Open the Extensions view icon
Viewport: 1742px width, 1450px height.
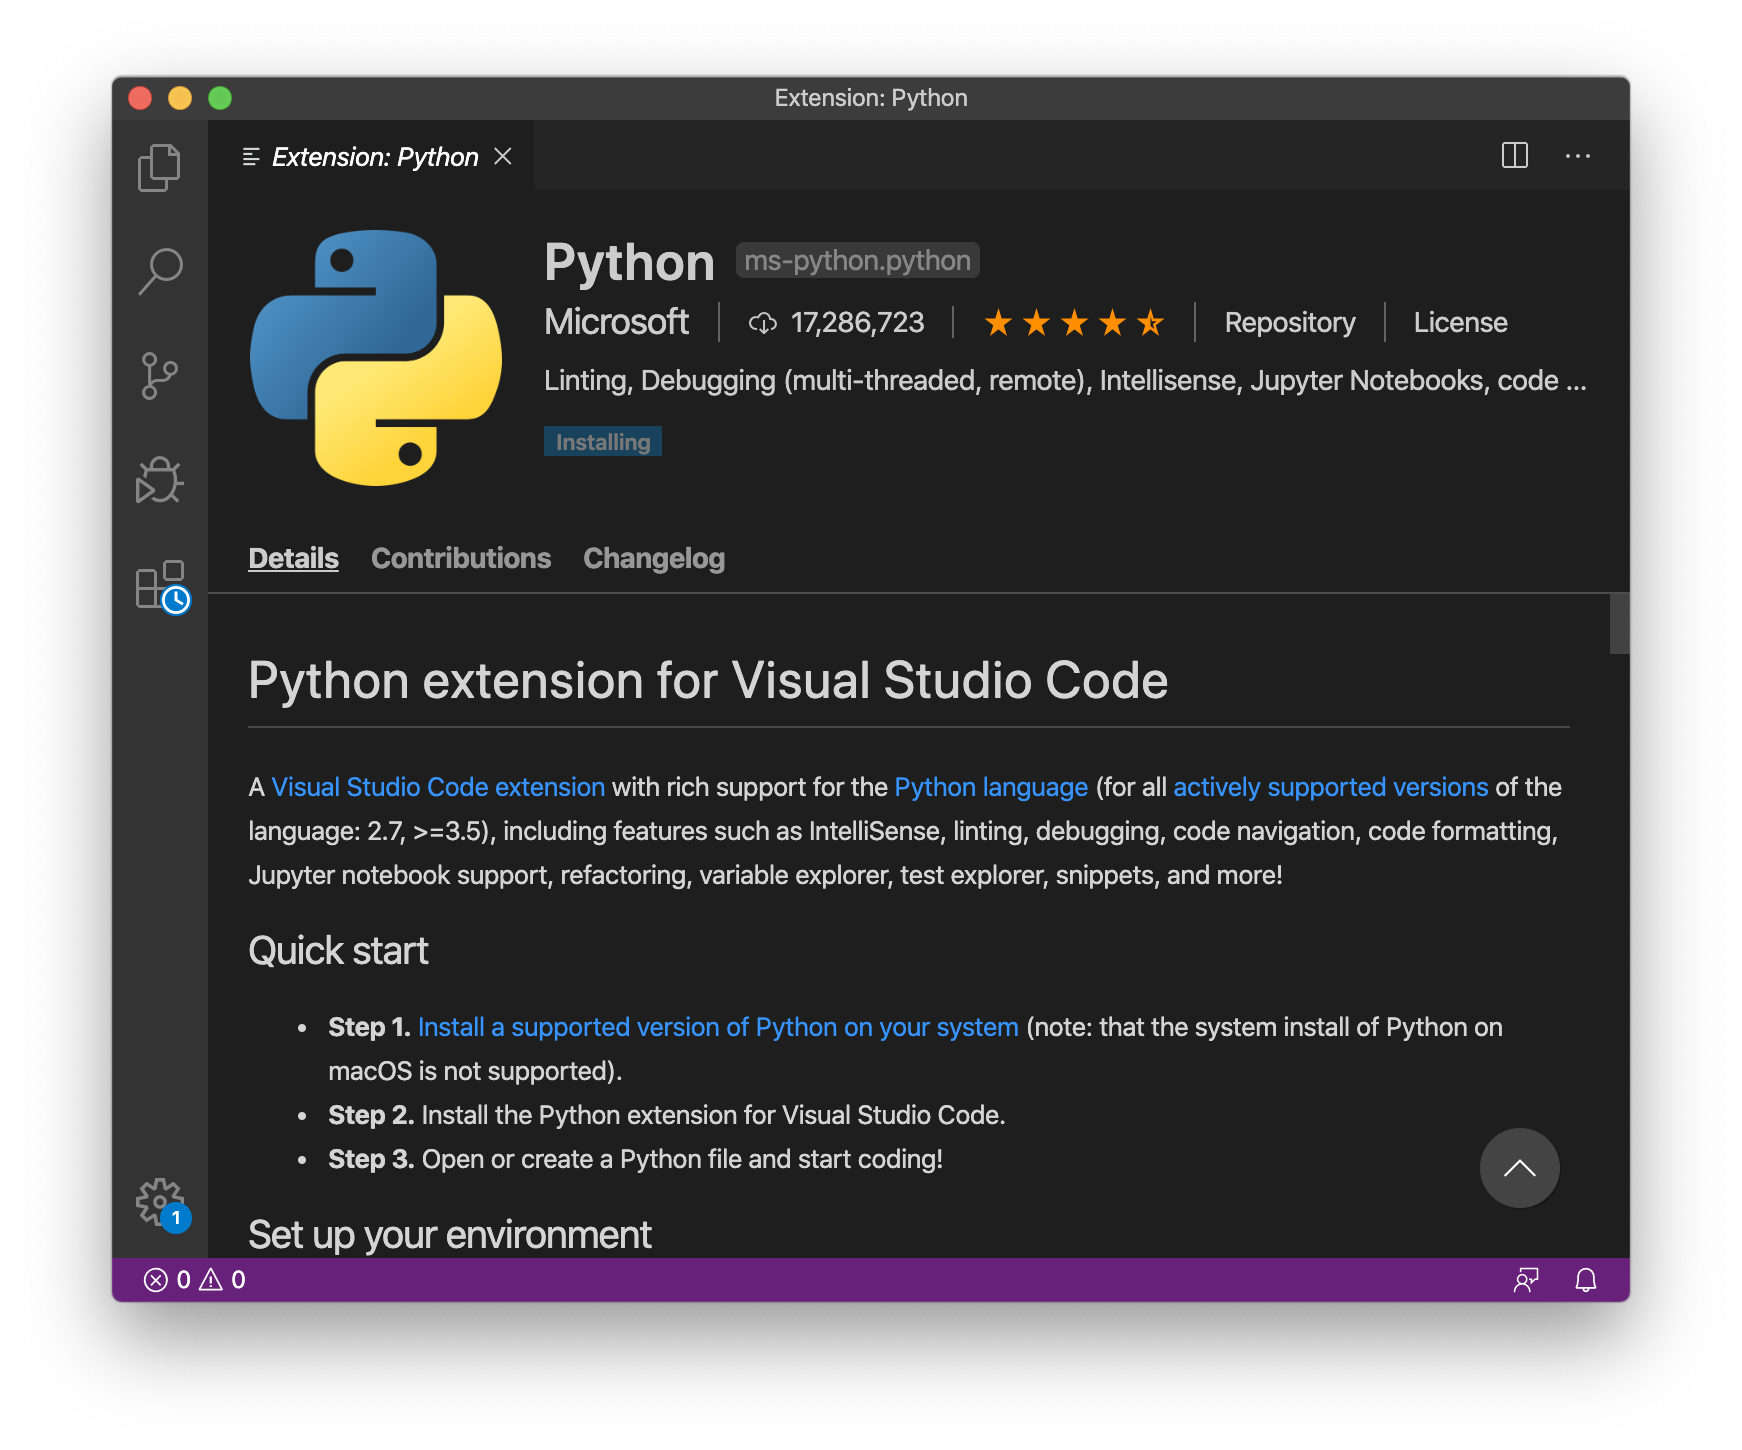[161, 587]
